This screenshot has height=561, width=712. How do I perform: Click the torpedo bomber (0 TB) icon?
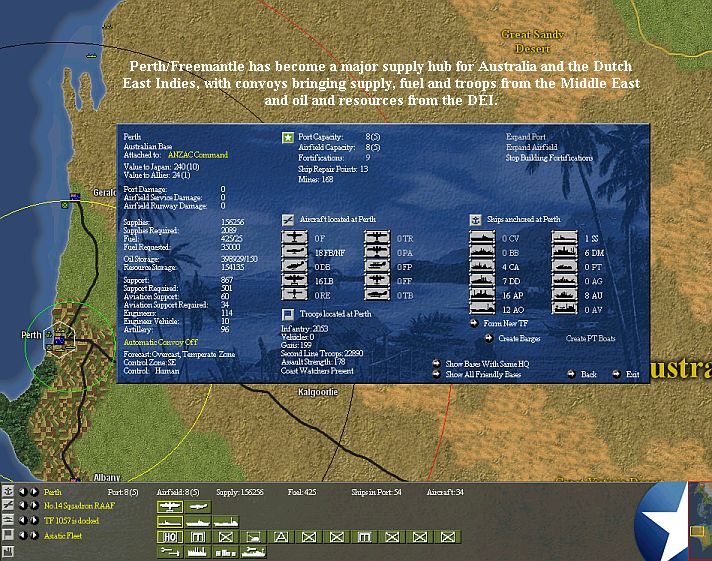coord(377,294)
